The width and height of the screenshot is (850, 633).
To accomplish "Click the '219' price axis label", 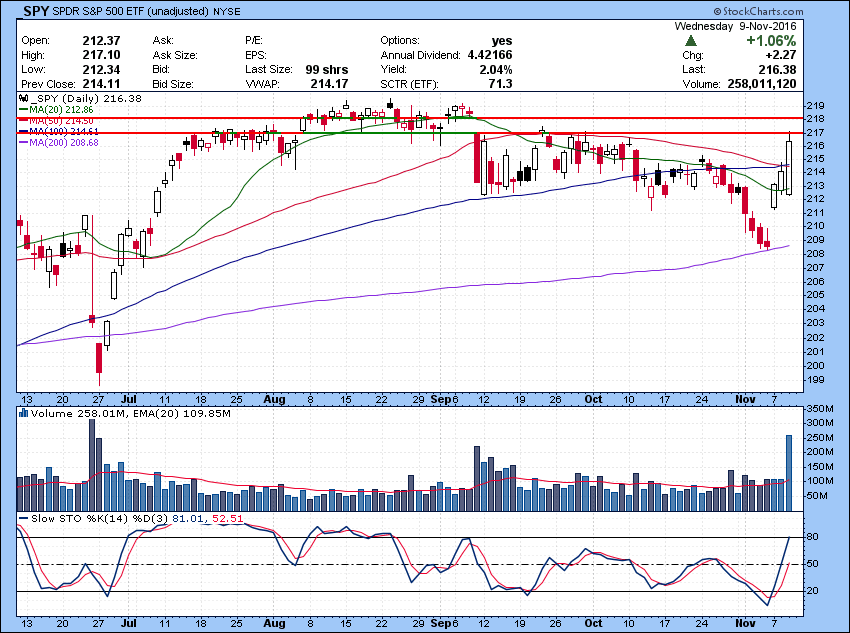I will pos(816,106).
